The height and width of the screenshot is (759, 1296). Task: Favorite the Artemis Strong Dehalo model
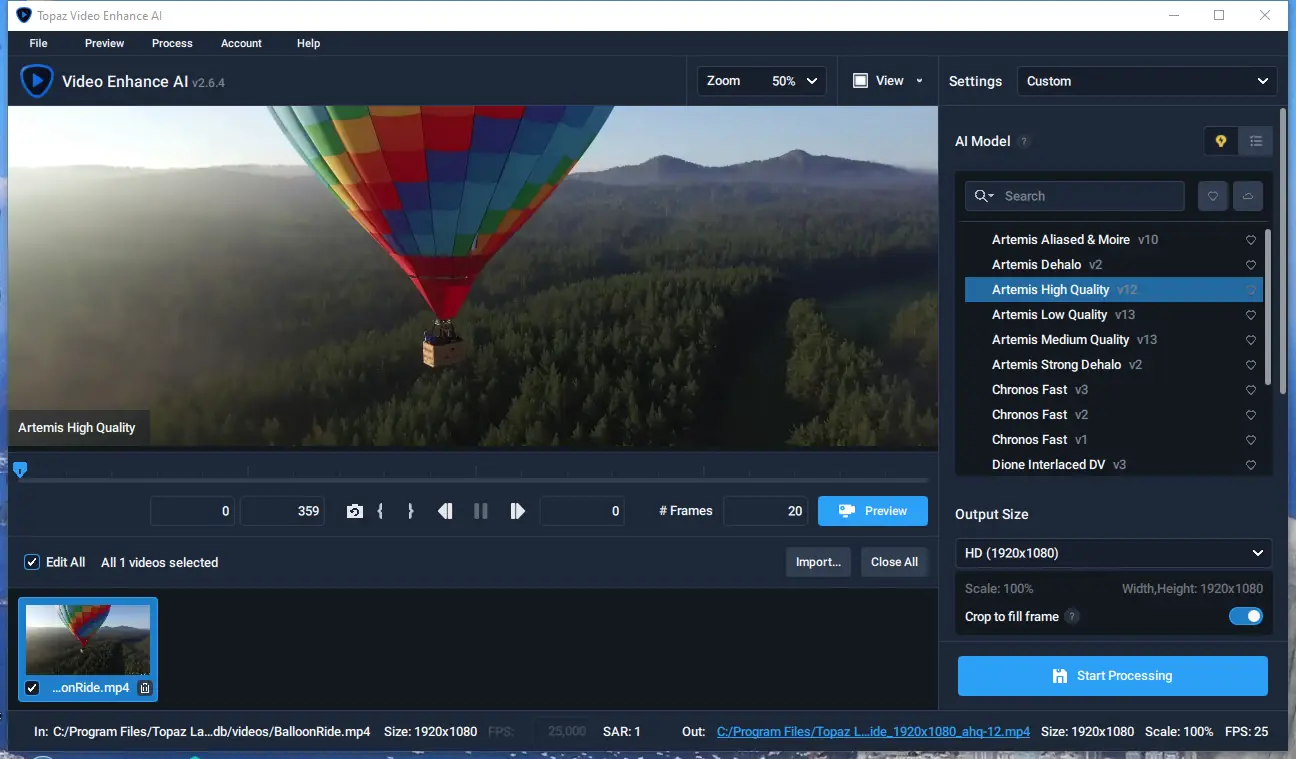coord(1251,365)
